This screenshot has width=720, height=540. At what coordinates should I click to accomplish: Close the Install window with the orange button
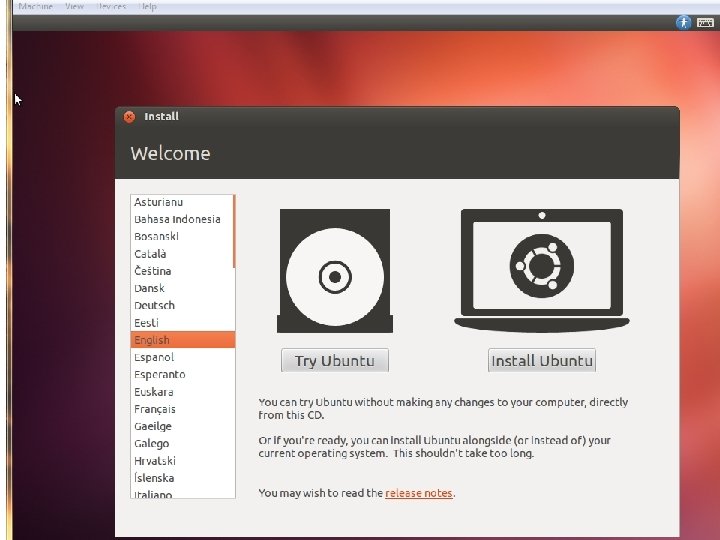coord(129,117)
